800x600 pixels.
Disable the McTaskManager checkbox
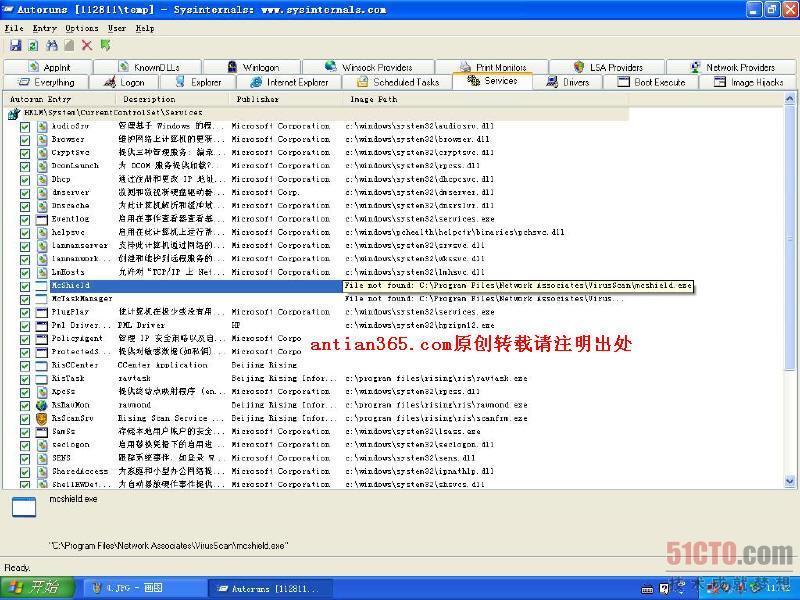tap(24, 299)
